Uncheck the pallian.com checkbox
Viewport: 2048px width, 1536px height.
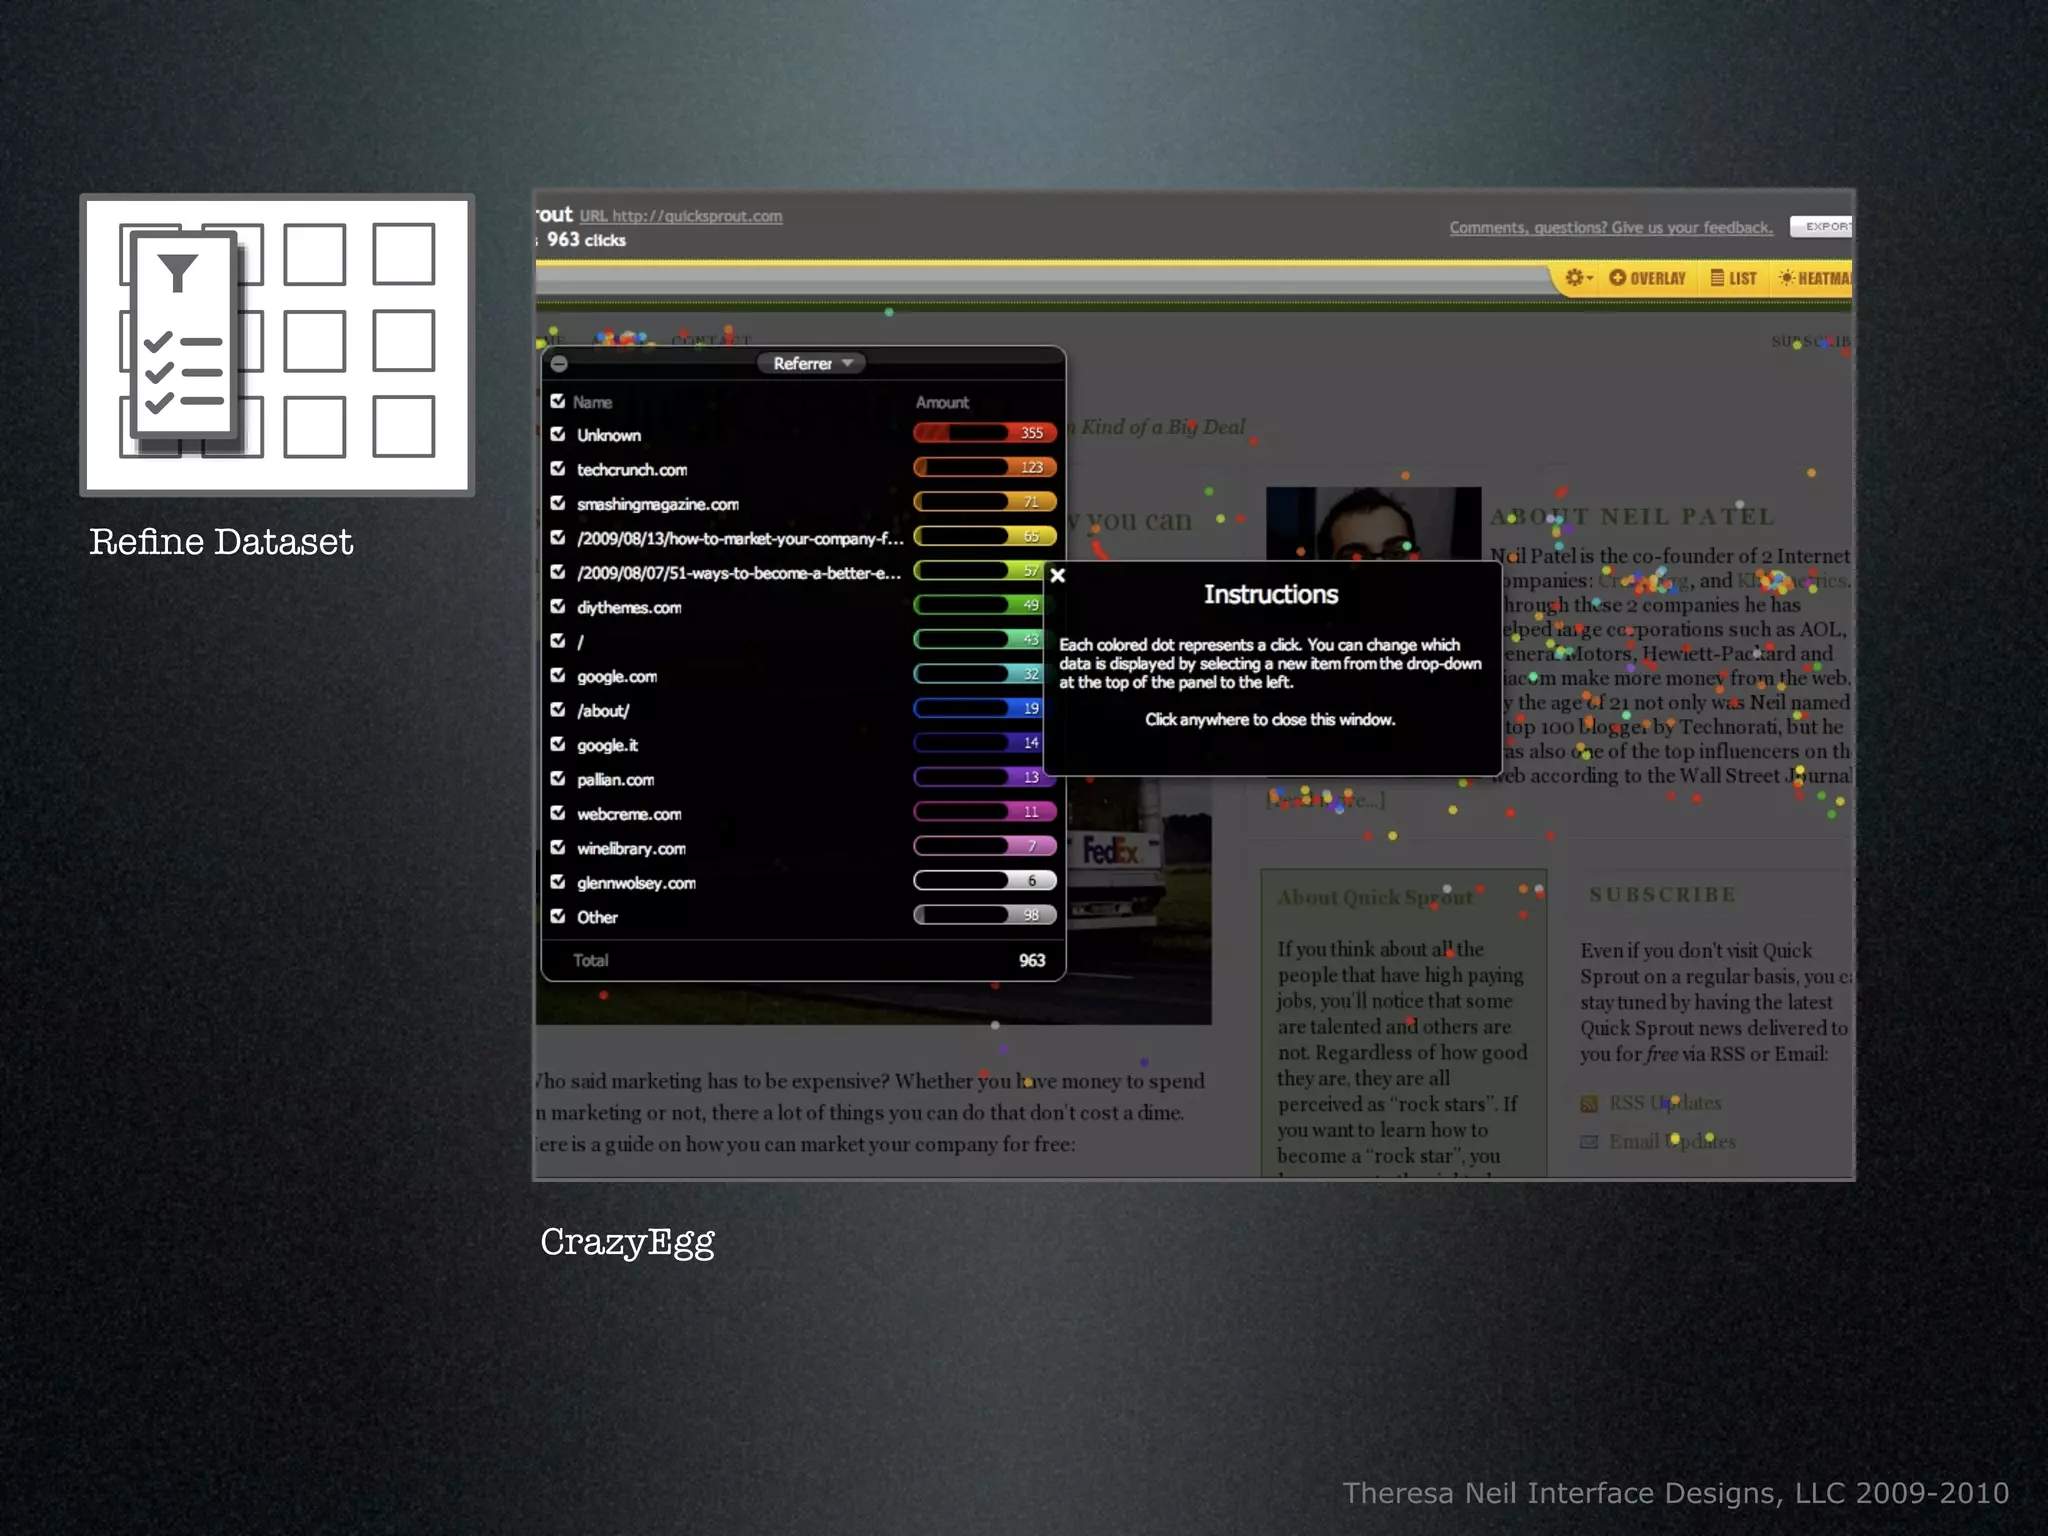[558, 778]
